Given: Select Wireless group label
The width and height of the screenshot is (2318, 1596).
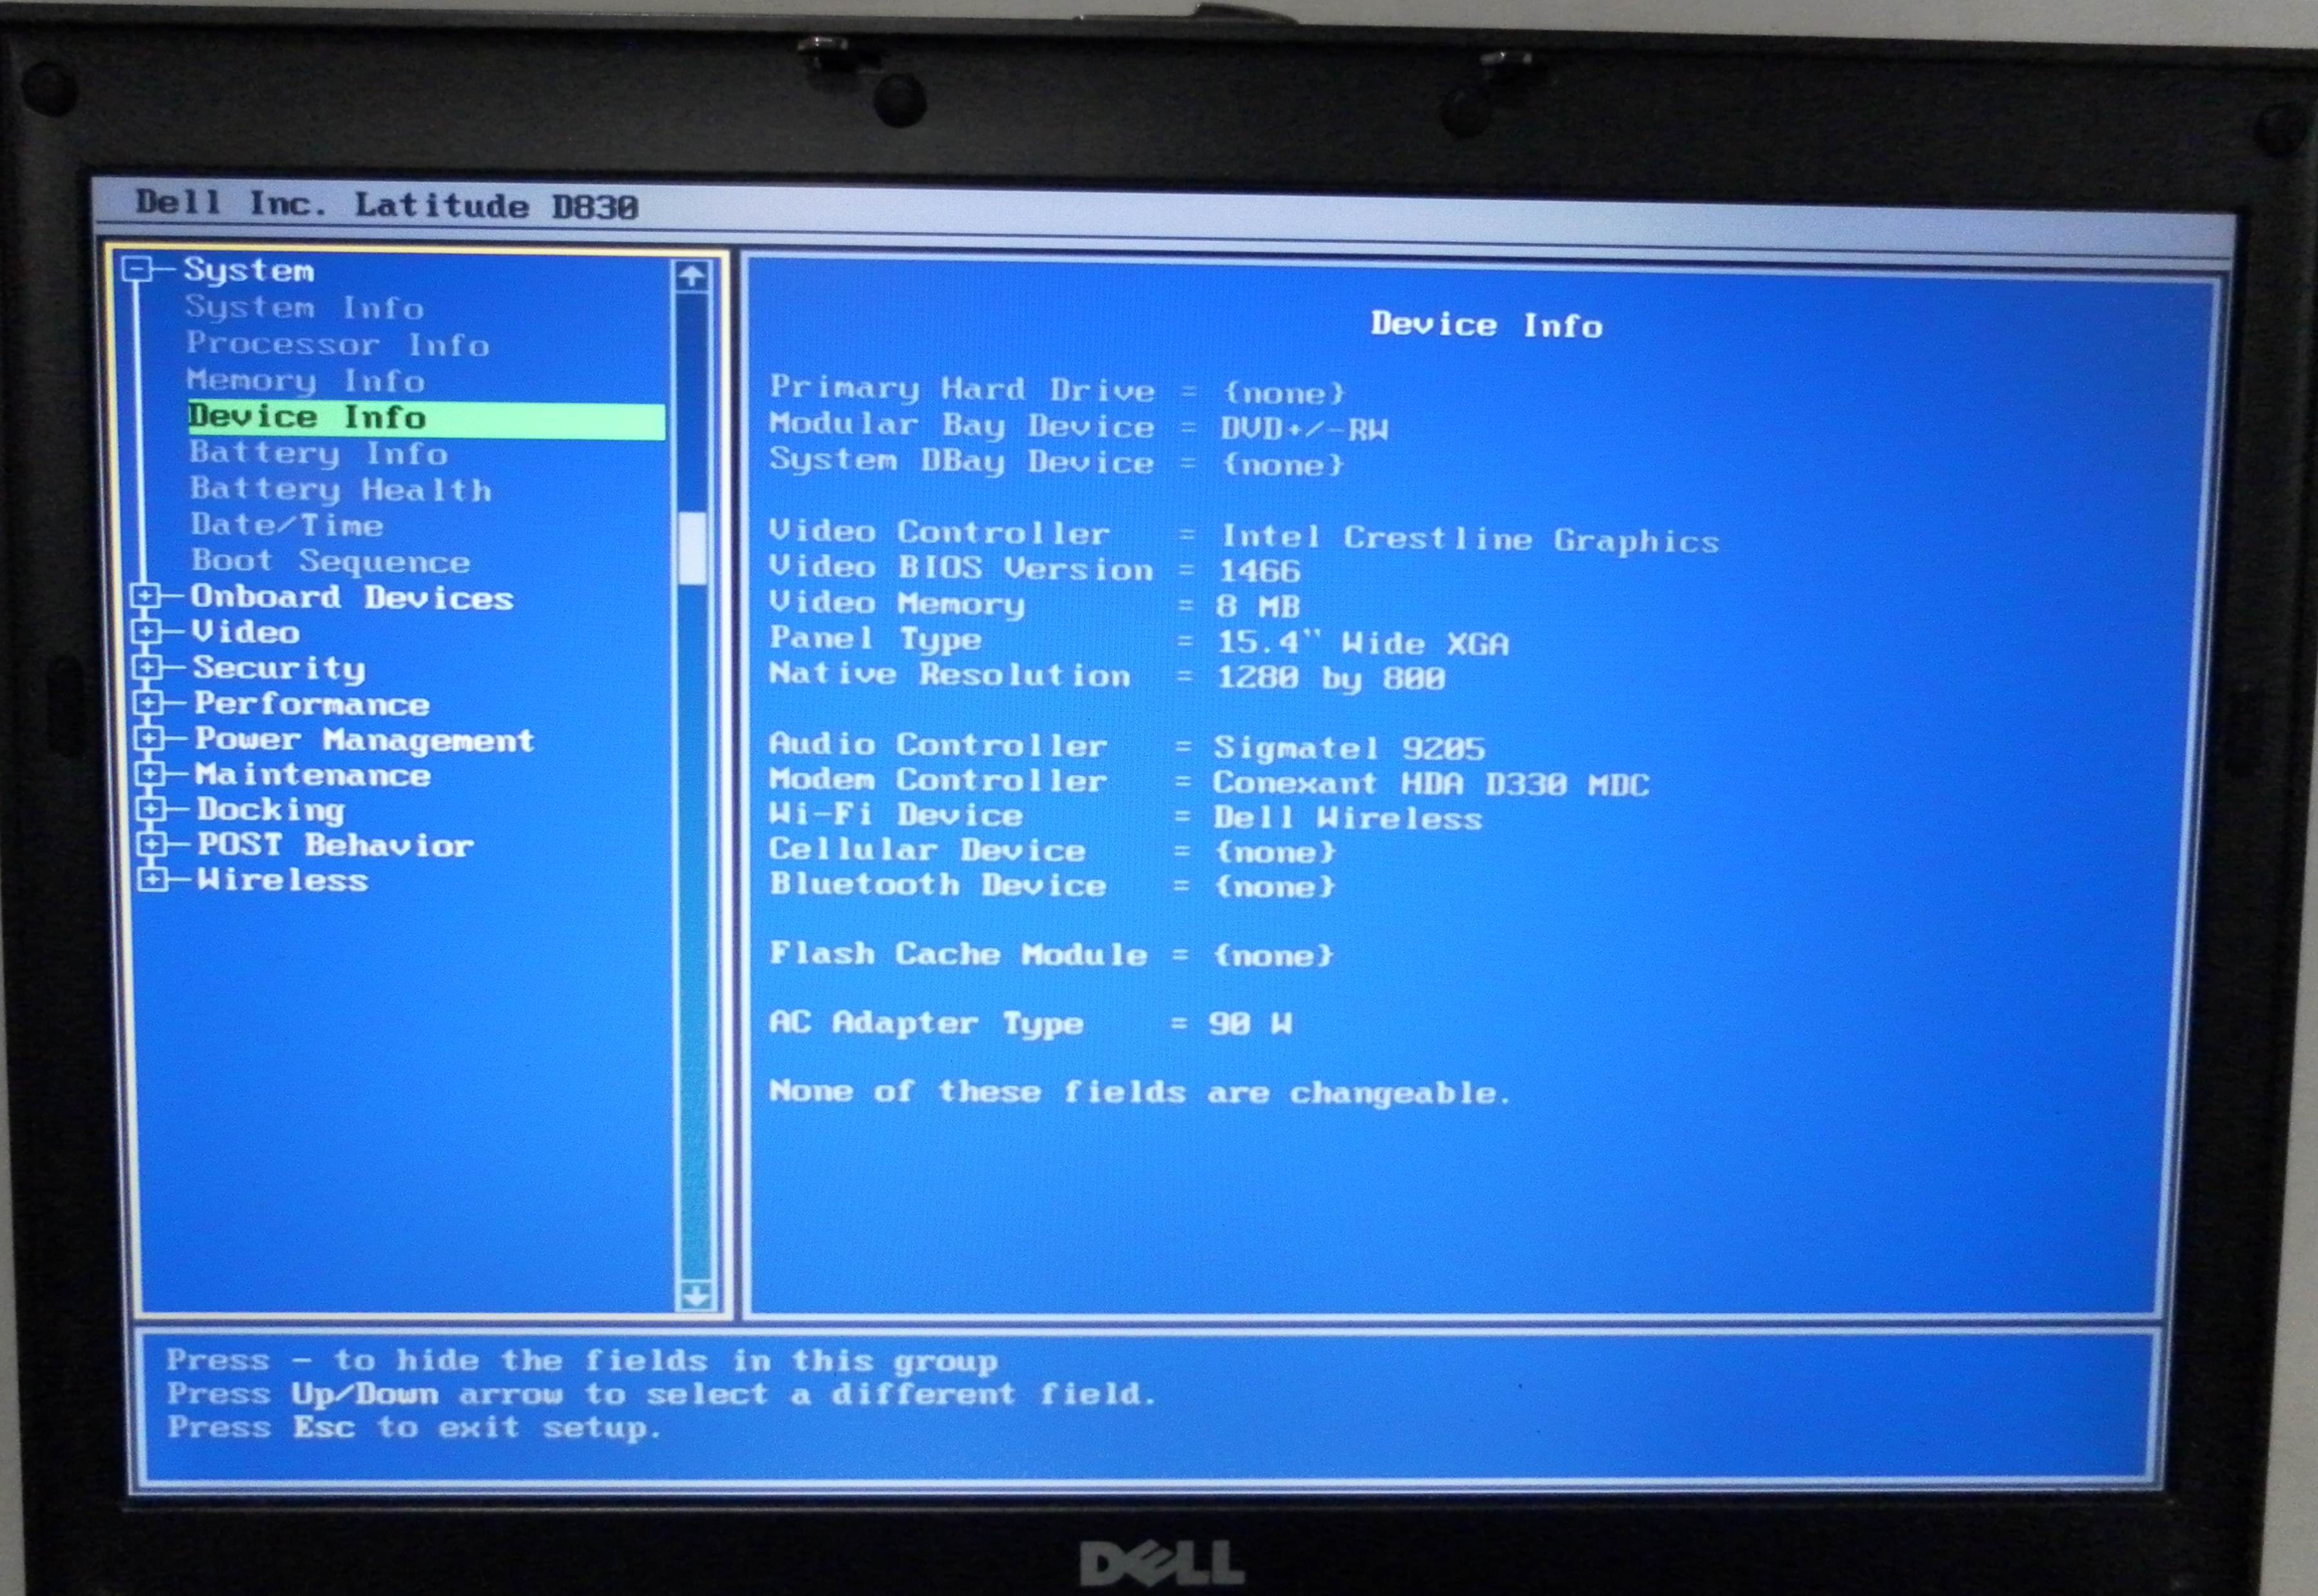Looking at the screenshot, I should pyautogui.click(x=283, y=880).
